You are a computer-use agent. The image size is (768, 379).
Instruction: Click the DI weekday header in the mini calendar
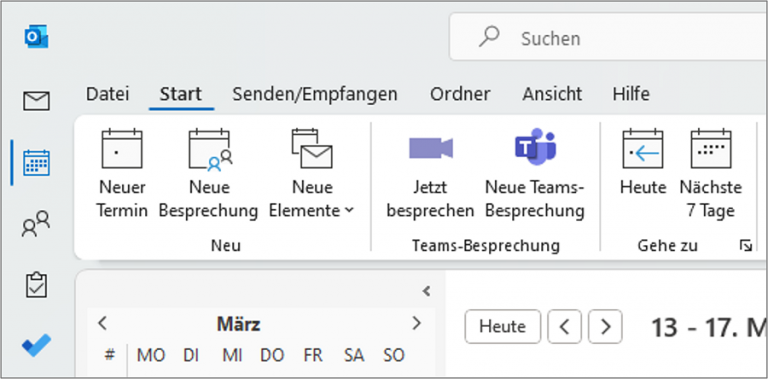[x=191, y=355]
